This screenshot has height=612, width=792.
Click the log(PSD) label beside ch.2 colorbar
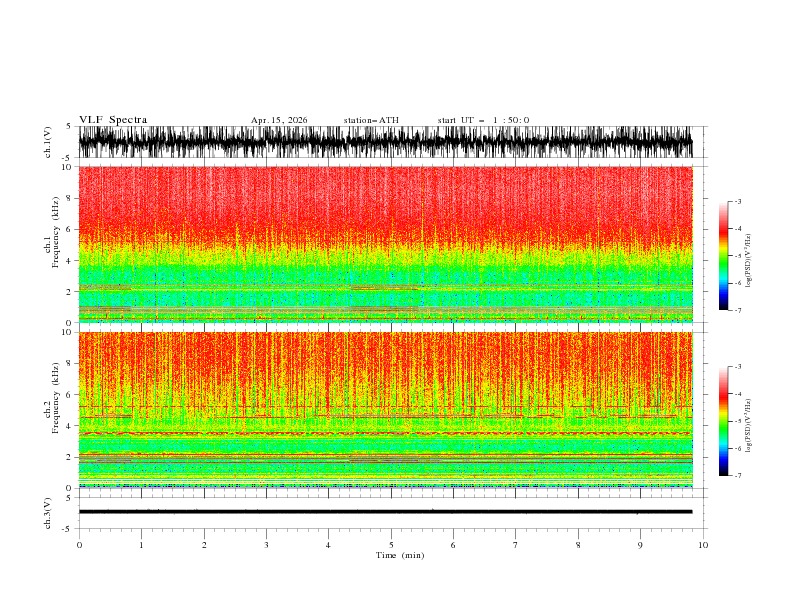pos(749,426)
